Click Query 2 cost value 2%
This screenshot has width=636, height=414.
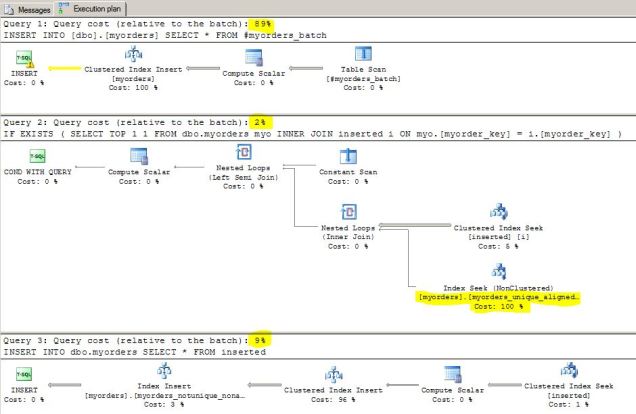tap(260, 122)
